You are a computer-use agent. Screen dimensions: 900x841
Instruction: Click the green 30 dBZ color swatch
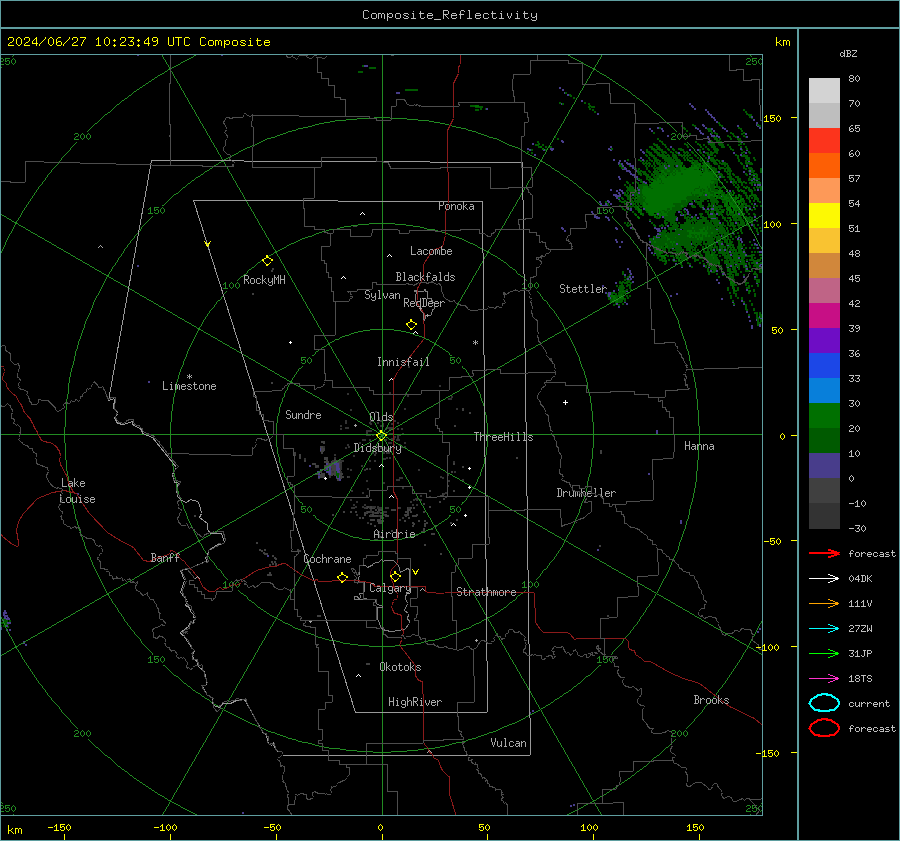[x=824, y=415]
